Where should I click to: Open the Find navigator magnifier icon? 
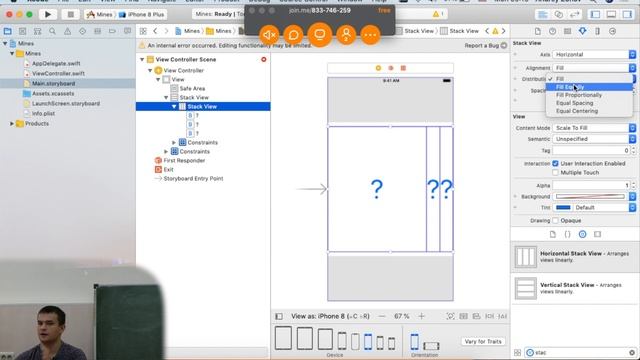(52, 31)
